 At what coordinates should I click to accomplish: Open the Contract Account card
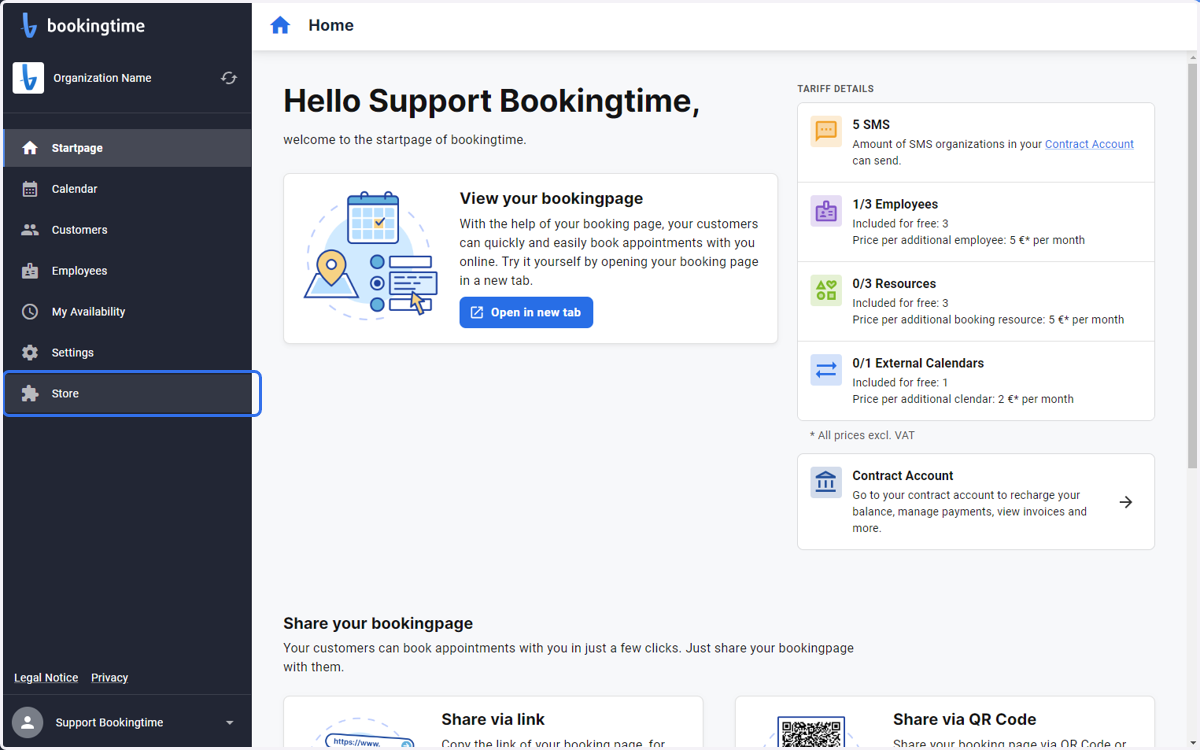[976, 502]
